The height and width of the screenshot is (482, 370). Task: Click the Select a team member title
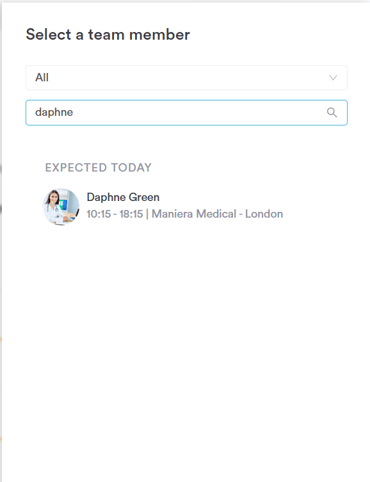click(108, 35)
